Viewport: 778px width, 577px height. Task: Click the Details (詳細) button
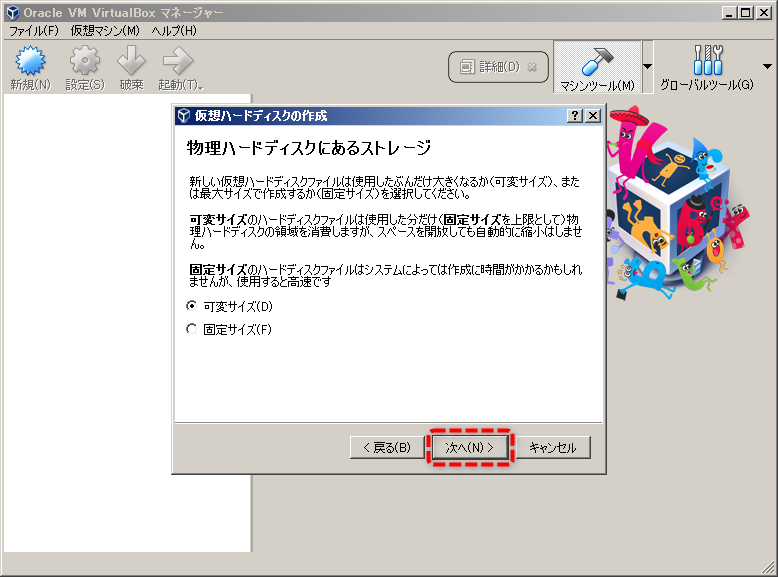[498, 66]
